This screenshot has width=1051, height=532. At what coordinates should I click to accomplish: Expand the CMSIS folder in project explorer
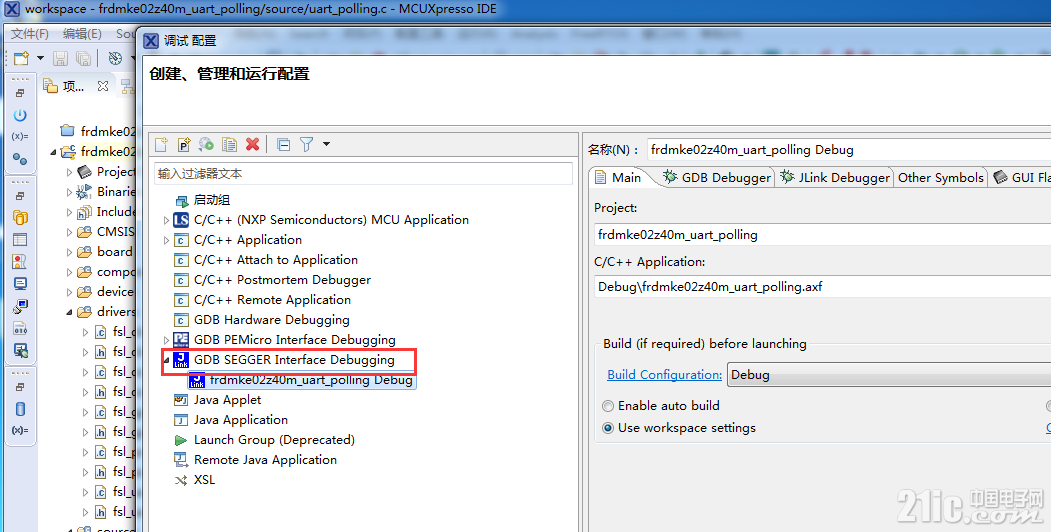(69, 232)
